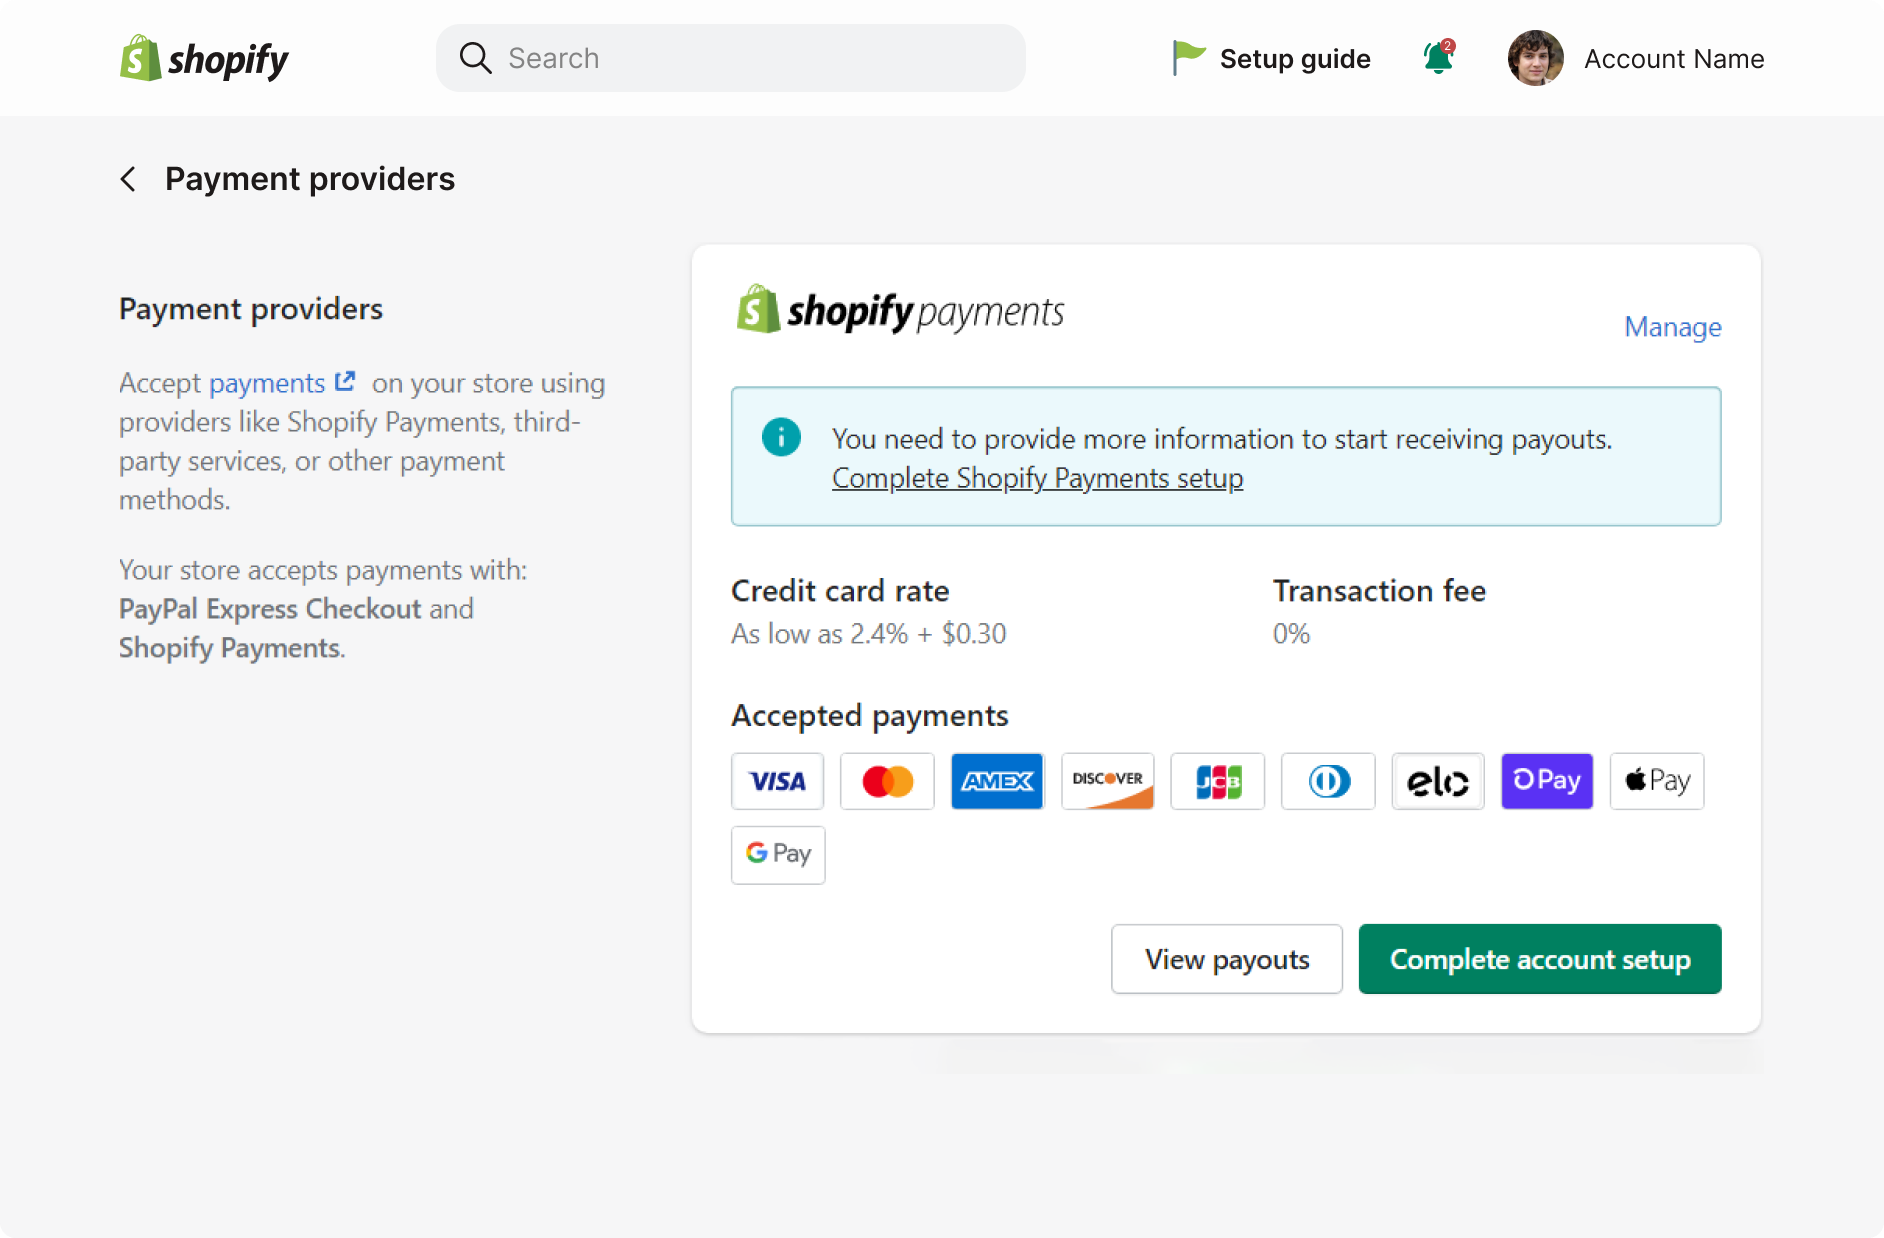Image resolution: width=1884 pixels, height=1238 pixels.
Task: Select the JCB payment icon
Action: [1217, 781]
